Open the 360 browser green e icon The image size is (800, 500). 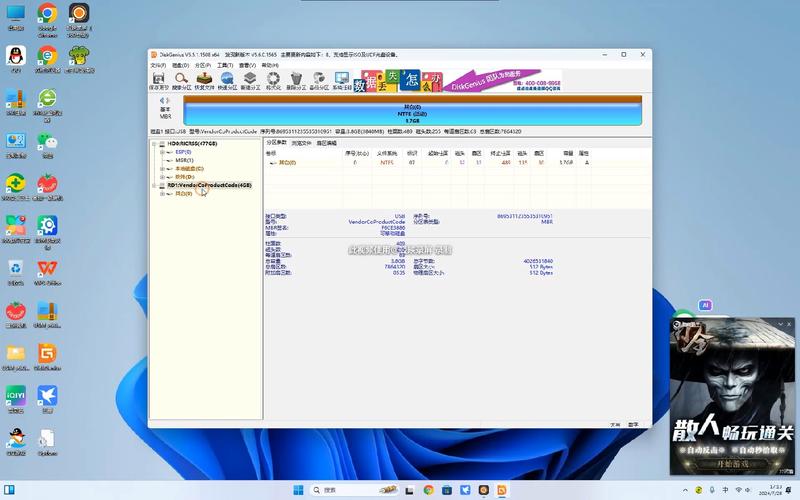coord(47,106)
